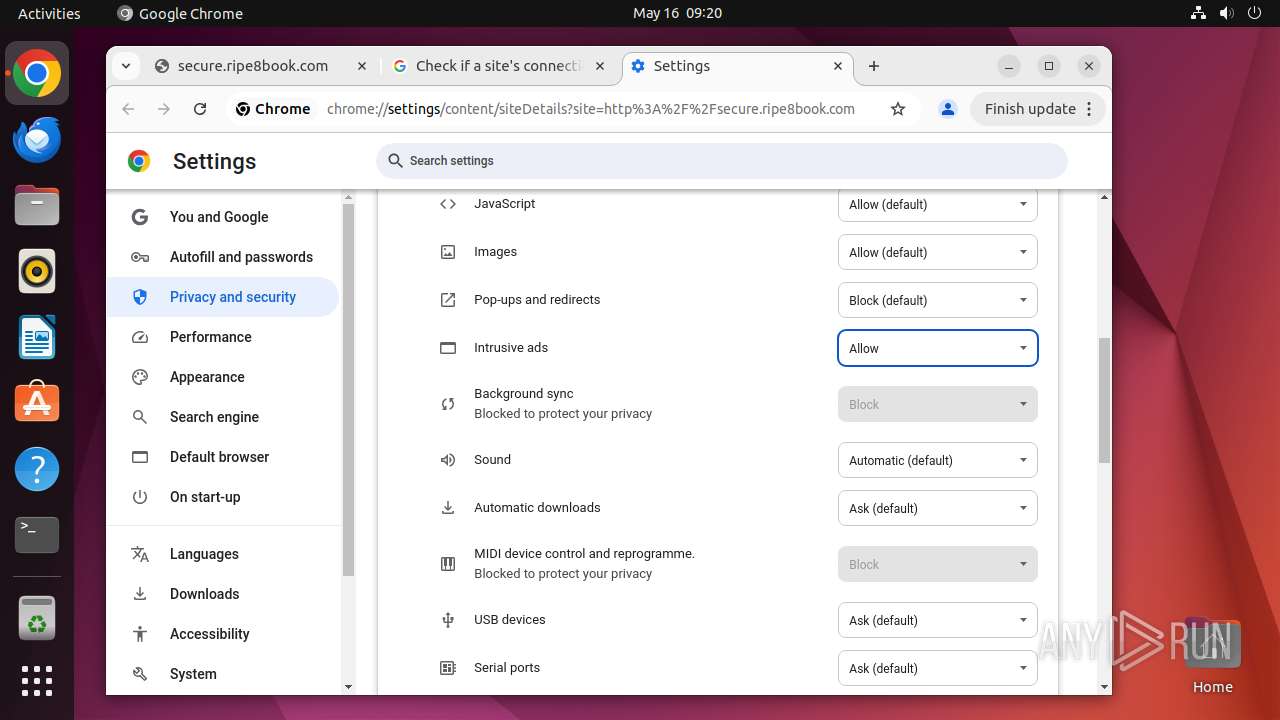Click the Background sync arrows icon
Viewport: 1280px width, 720px height.
pyautogui.click(x=448, y=404)
